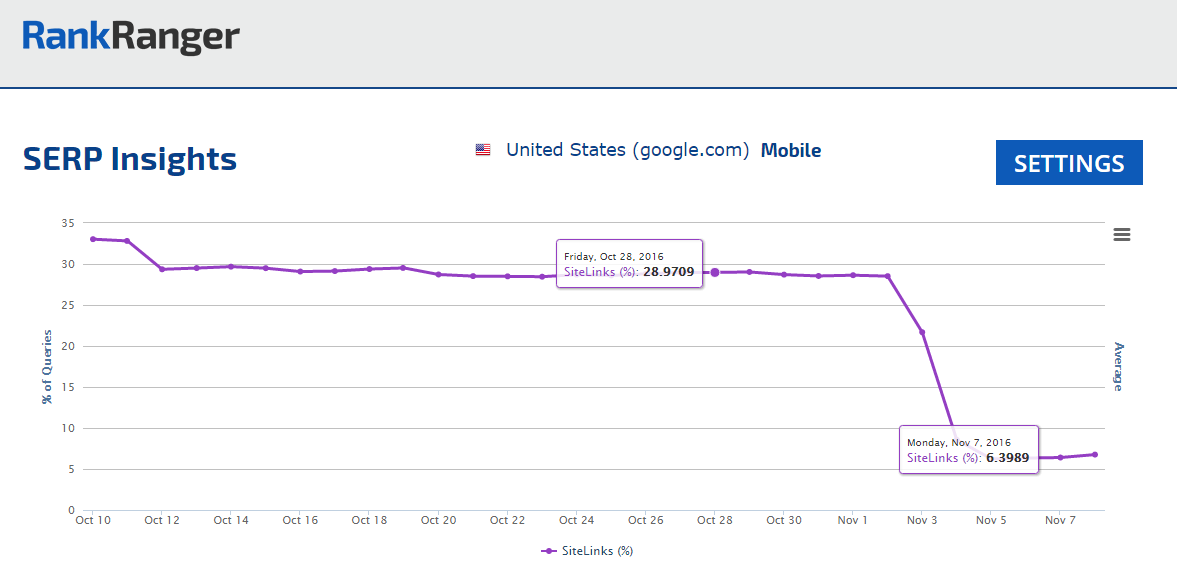Click the SERP Insights heading
Screen dimensions: 1177x570
tap(130, 159)
